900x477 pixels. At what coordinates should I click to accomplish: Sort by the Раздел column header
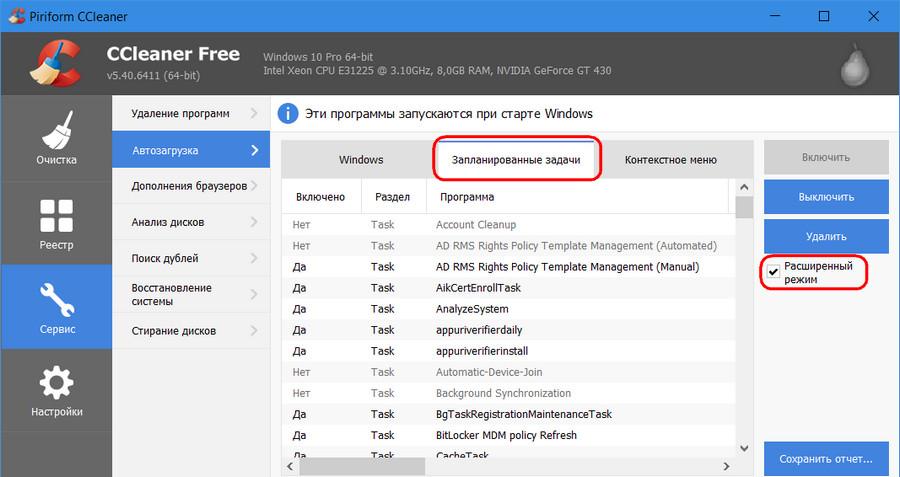click(393, 197)
